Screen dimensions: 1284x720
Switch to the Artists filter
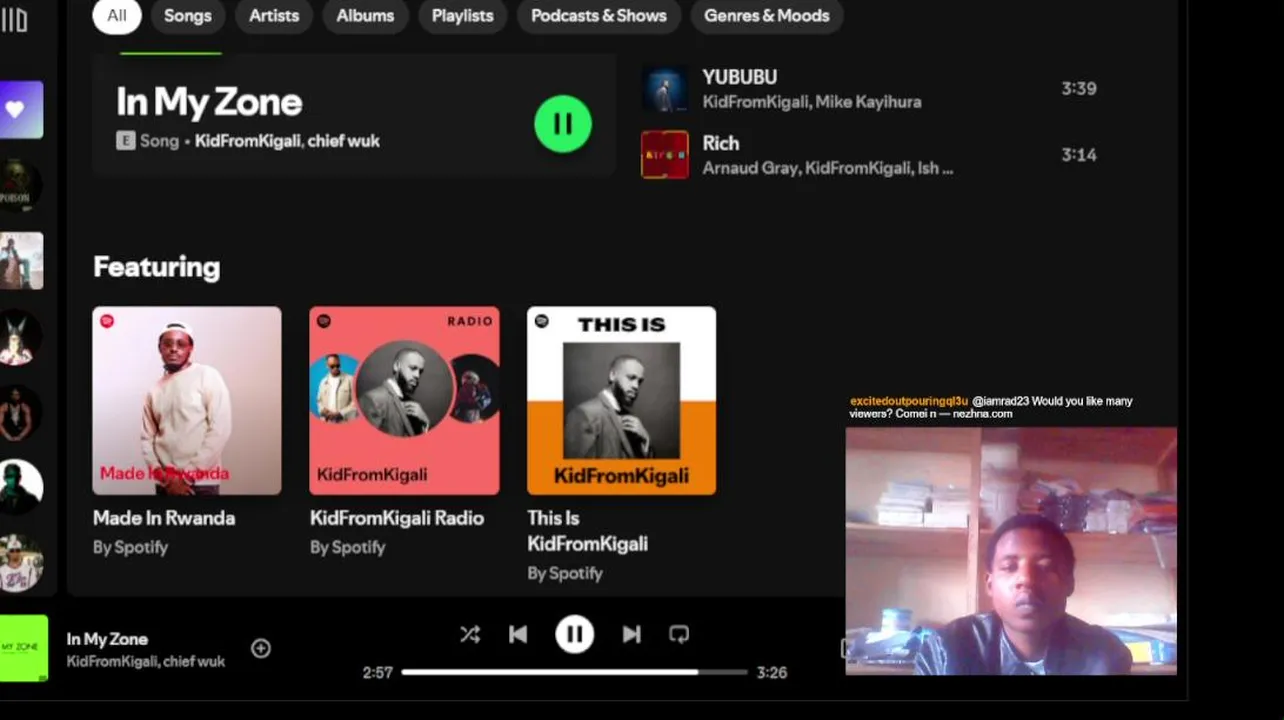[274, 16]
